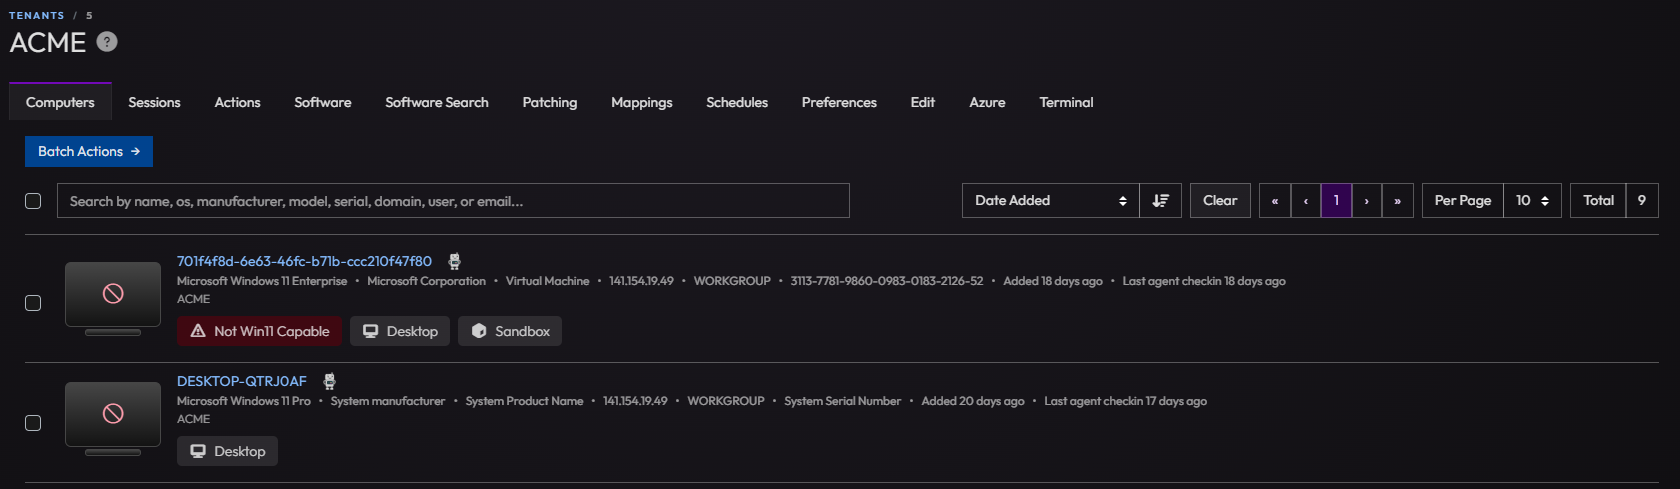Open the Mappings tab
The image size is (1680, 489).
[x=642, y=102]
